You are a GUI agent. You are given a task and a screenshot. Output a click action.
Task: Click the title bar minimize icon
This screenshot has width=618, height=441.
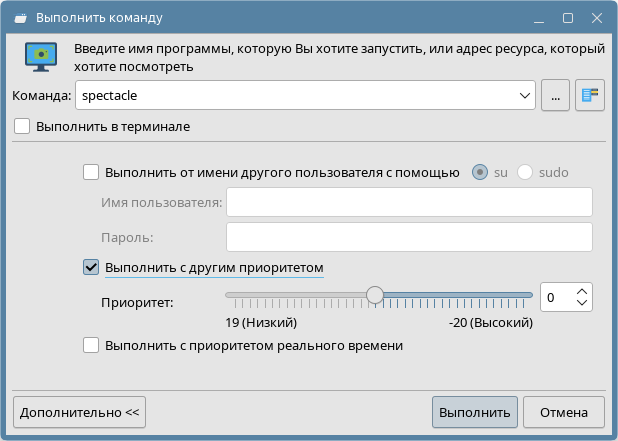pyautogui.click(x=539, y=18)
